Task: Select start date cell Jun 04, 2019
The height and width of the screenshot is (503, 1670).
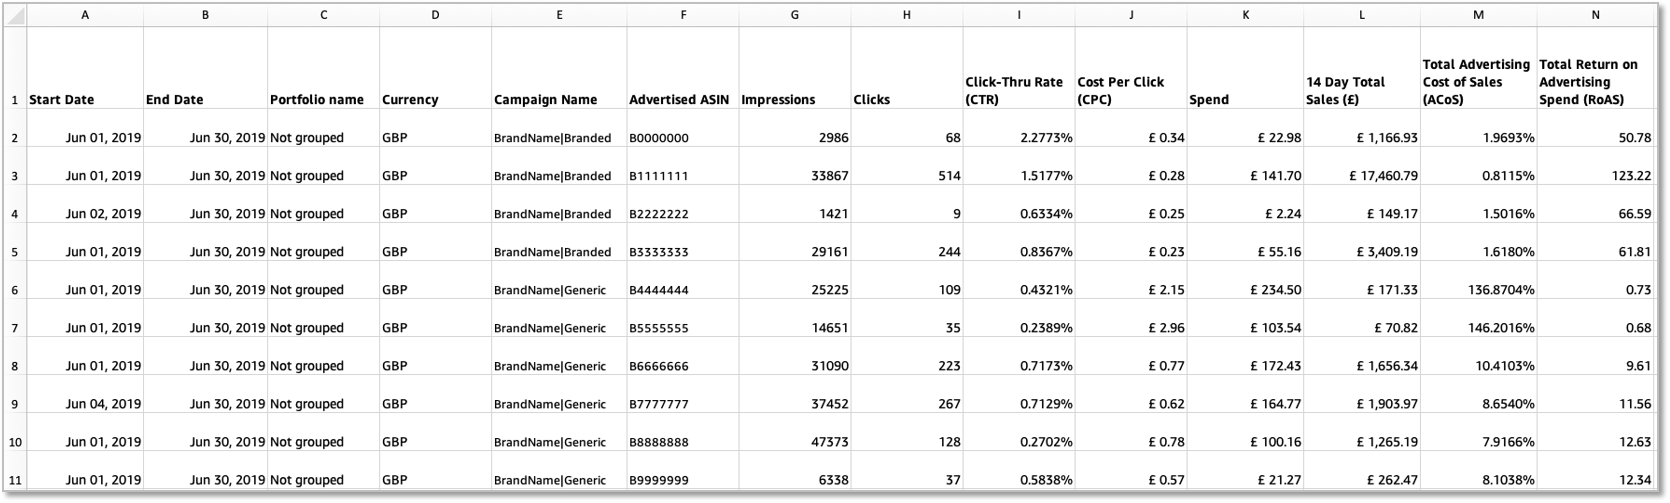Action: pos(103,404)
